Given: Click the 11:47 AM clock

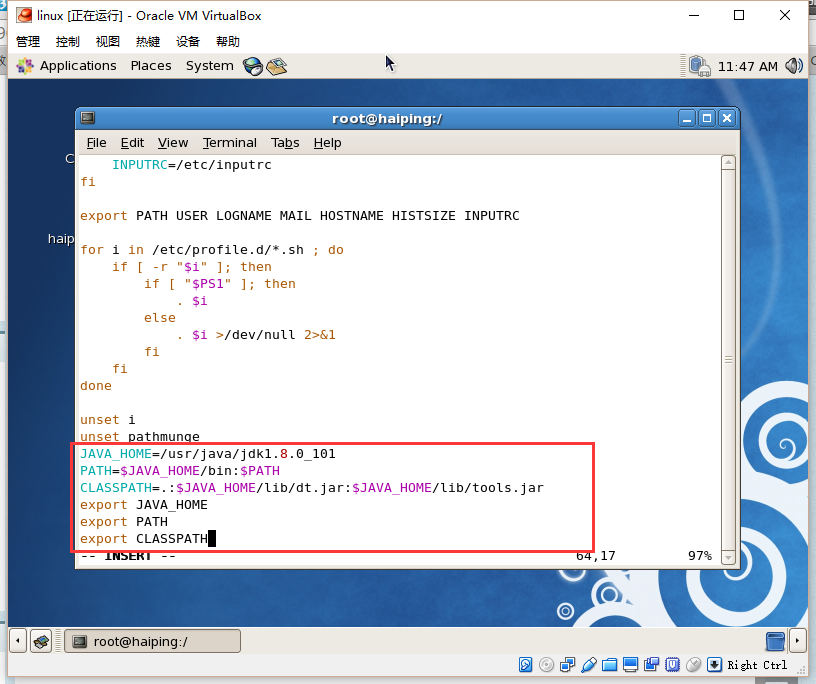Looking at the screenshot, I should [748, 67].
